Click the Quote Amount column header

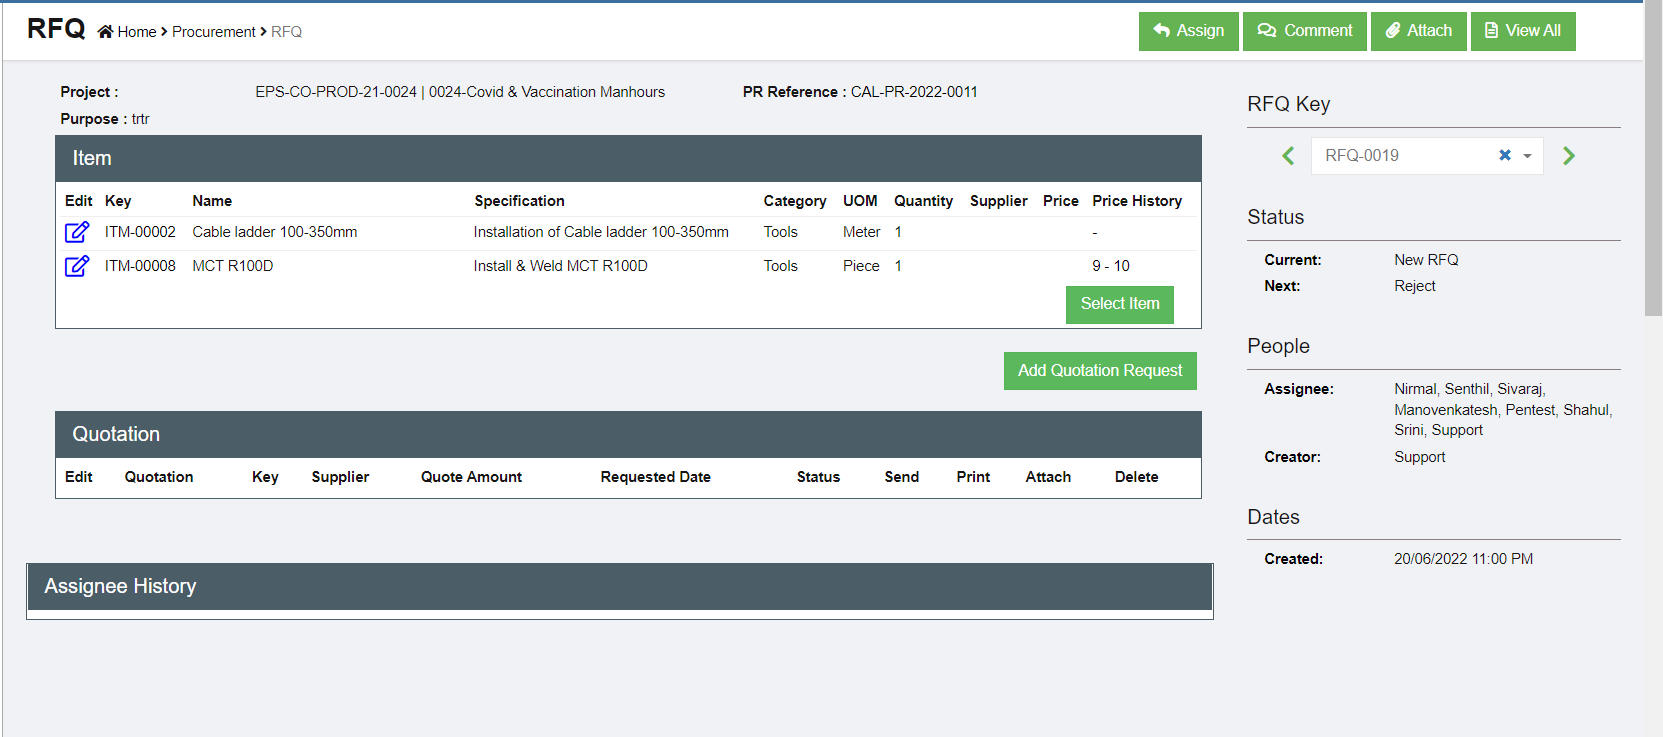click(x=471, y=477)
